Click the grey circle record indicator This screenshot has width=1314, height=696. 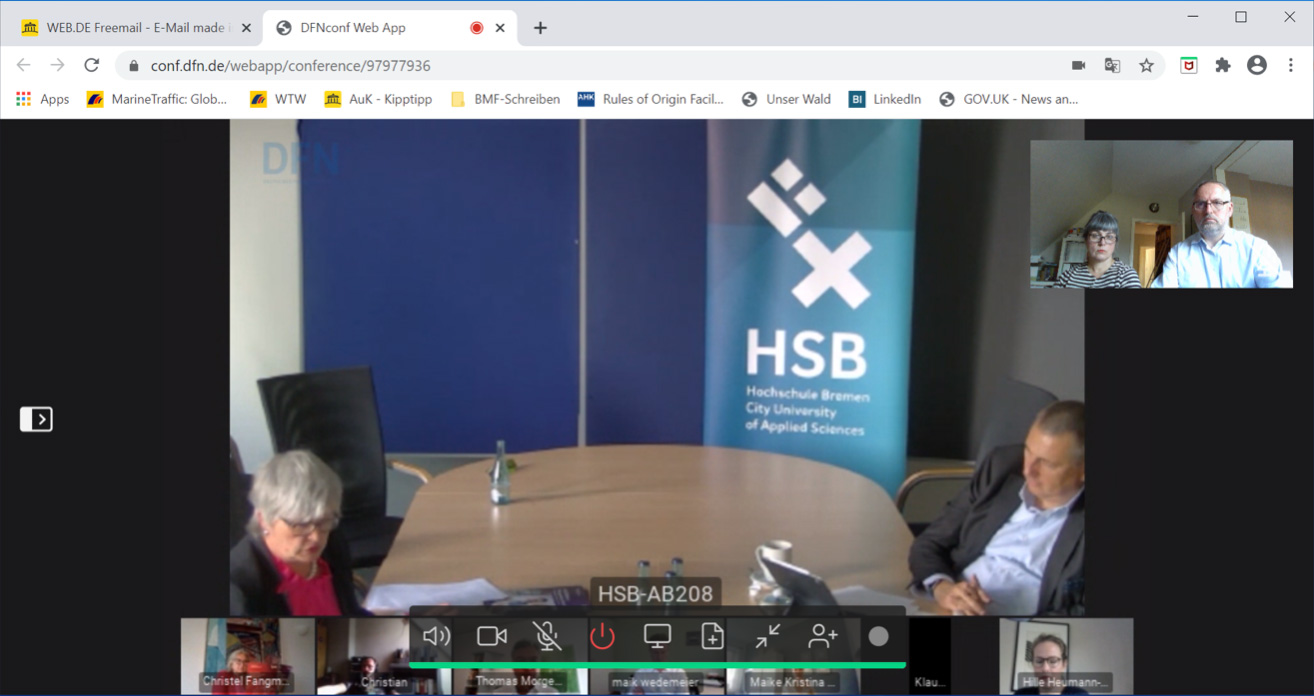point(878,636)
